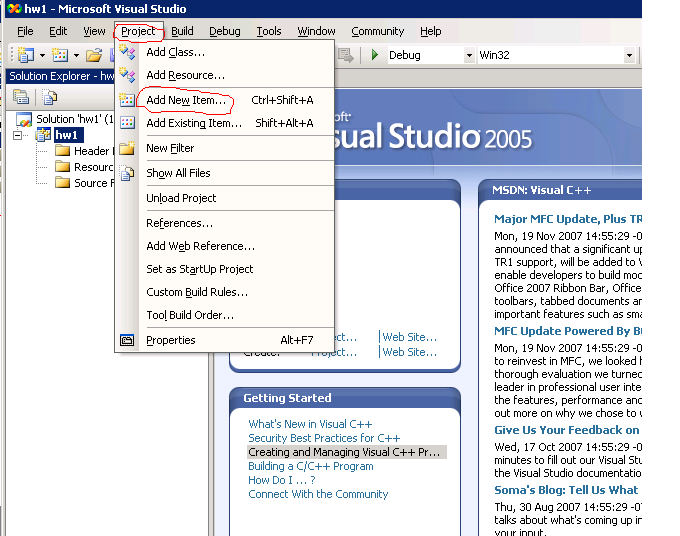
Task: Open the Community menu
Action: pos(377,31)
